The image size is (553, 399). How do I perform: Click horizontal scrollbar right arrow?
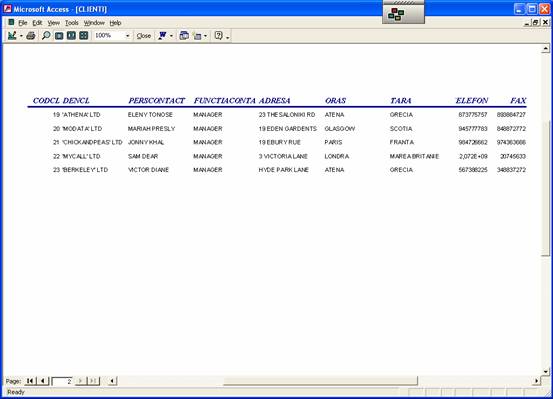pos(536,381)
